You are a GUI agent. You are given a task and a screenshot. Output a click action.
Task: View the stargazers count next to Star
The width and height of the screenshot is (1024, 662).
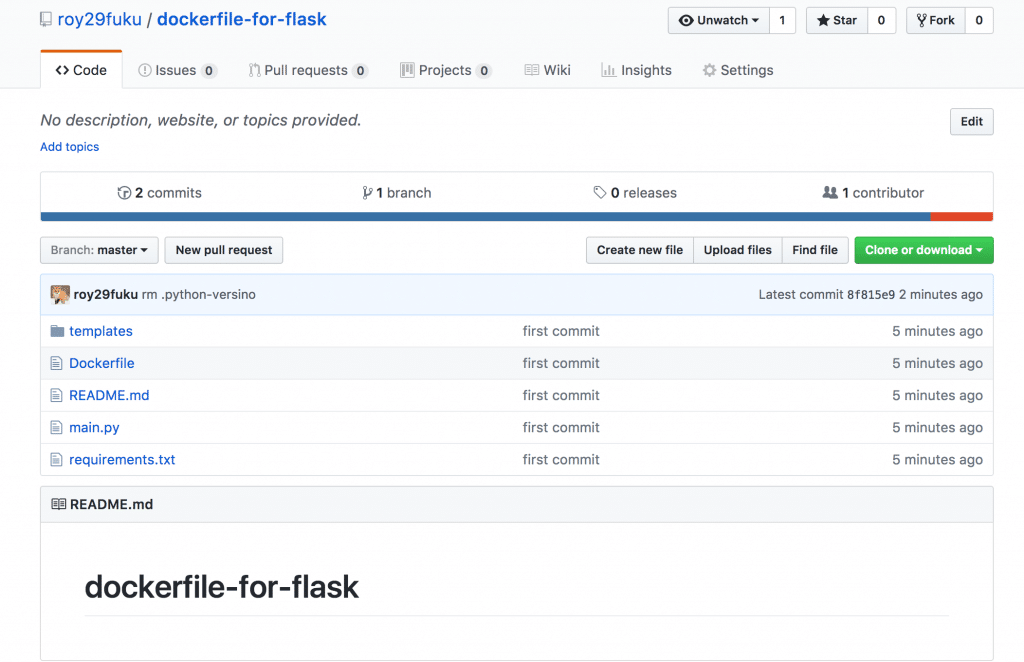click(x=881, y=20)
